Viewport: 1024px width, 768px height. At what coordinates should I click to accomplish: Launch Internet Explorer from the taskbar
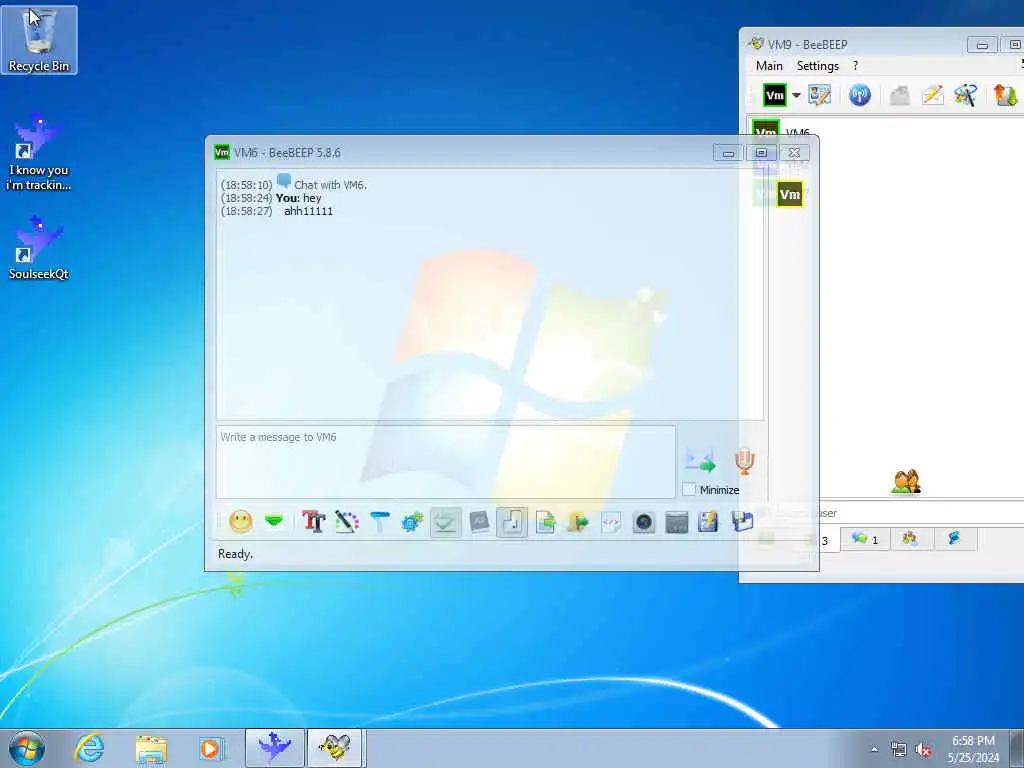click(x=89, y=748)
